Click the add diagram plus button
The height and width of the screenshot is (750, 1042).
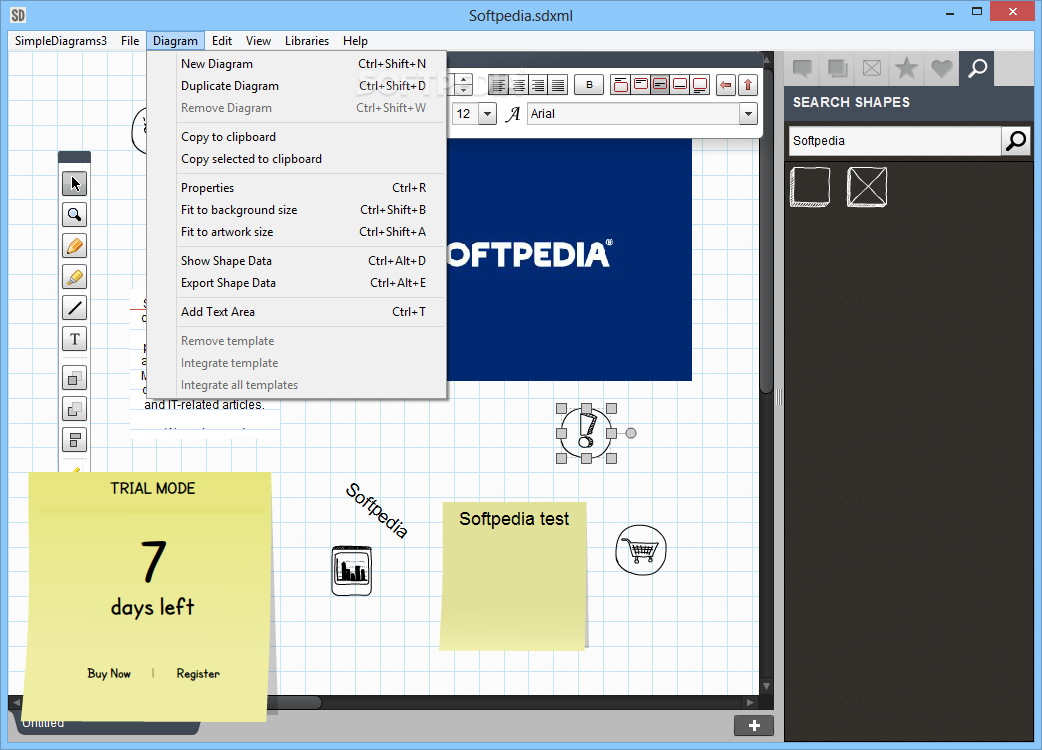754,725
